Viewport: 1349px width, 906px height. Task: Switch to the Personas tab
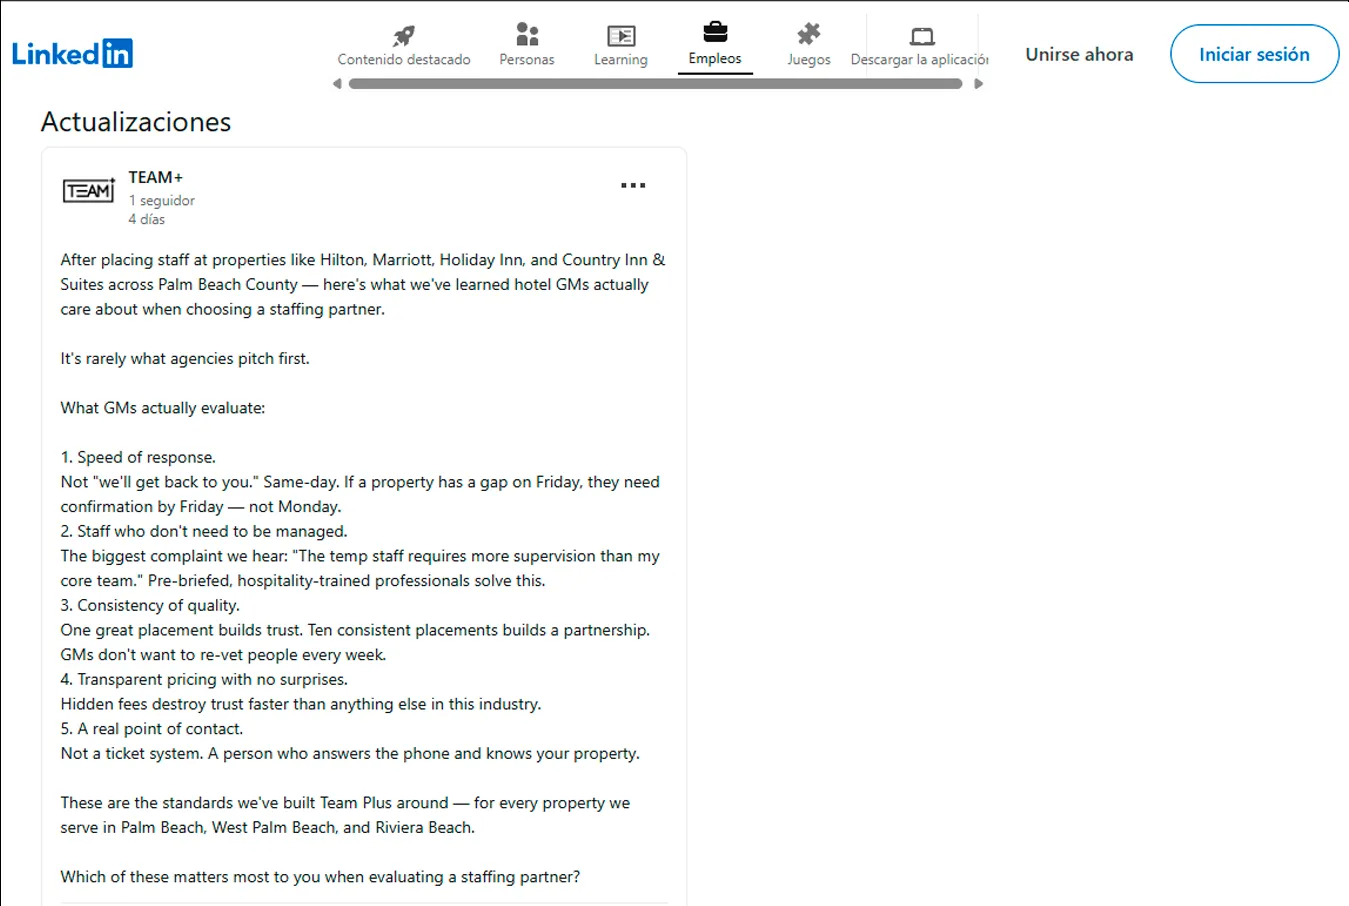527,60
